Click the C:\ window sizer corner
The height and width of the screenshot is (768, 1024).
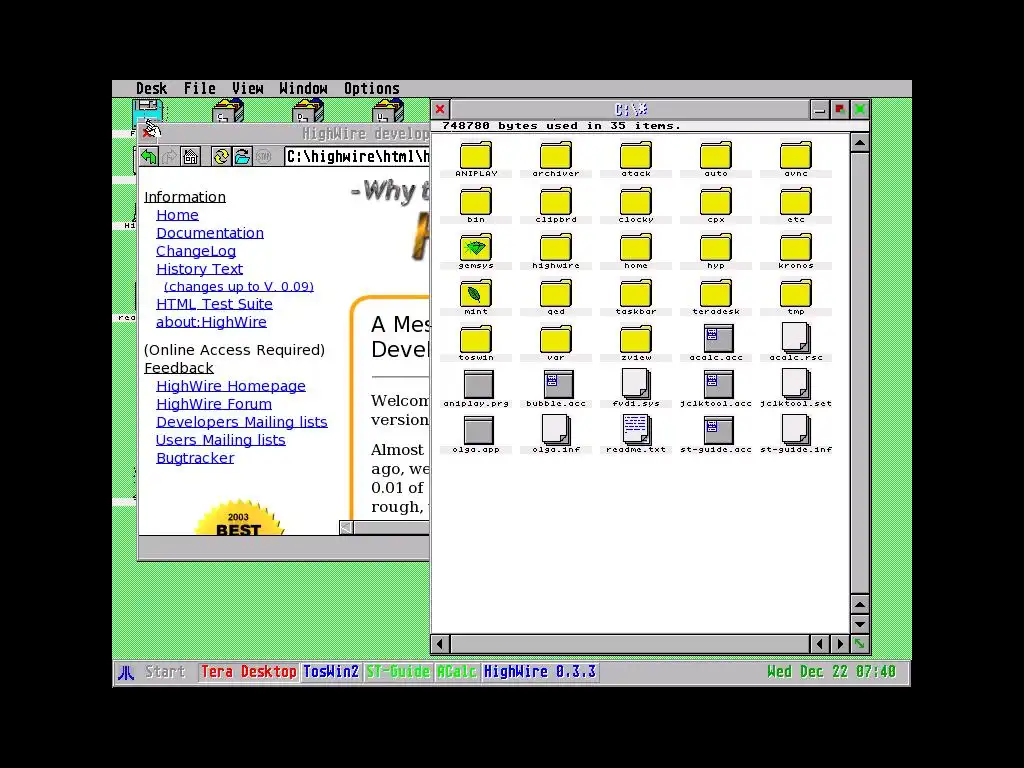pos(859,645)
